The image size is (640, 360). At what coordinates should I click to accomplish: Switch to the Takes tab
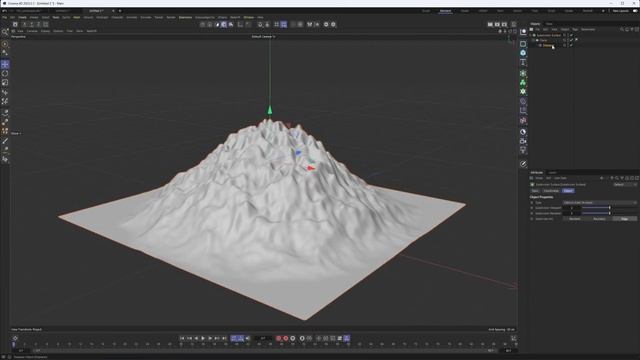[549, 24]
